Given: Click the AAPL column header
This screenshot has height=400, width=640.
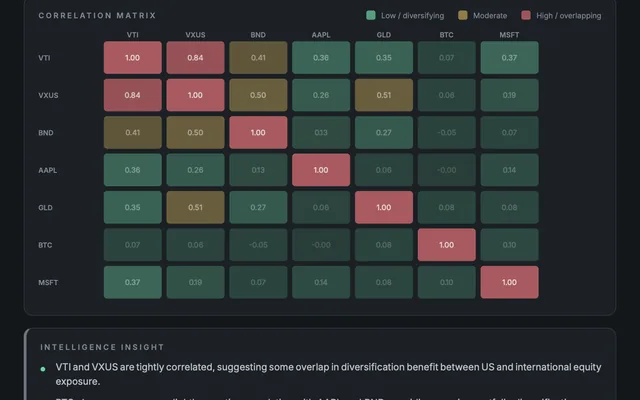Looking at the screenshot, I should pos(321,35).
